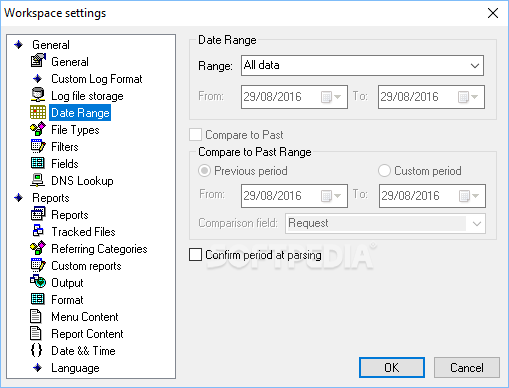Click the Date Range calendar icon

point(38,113)
